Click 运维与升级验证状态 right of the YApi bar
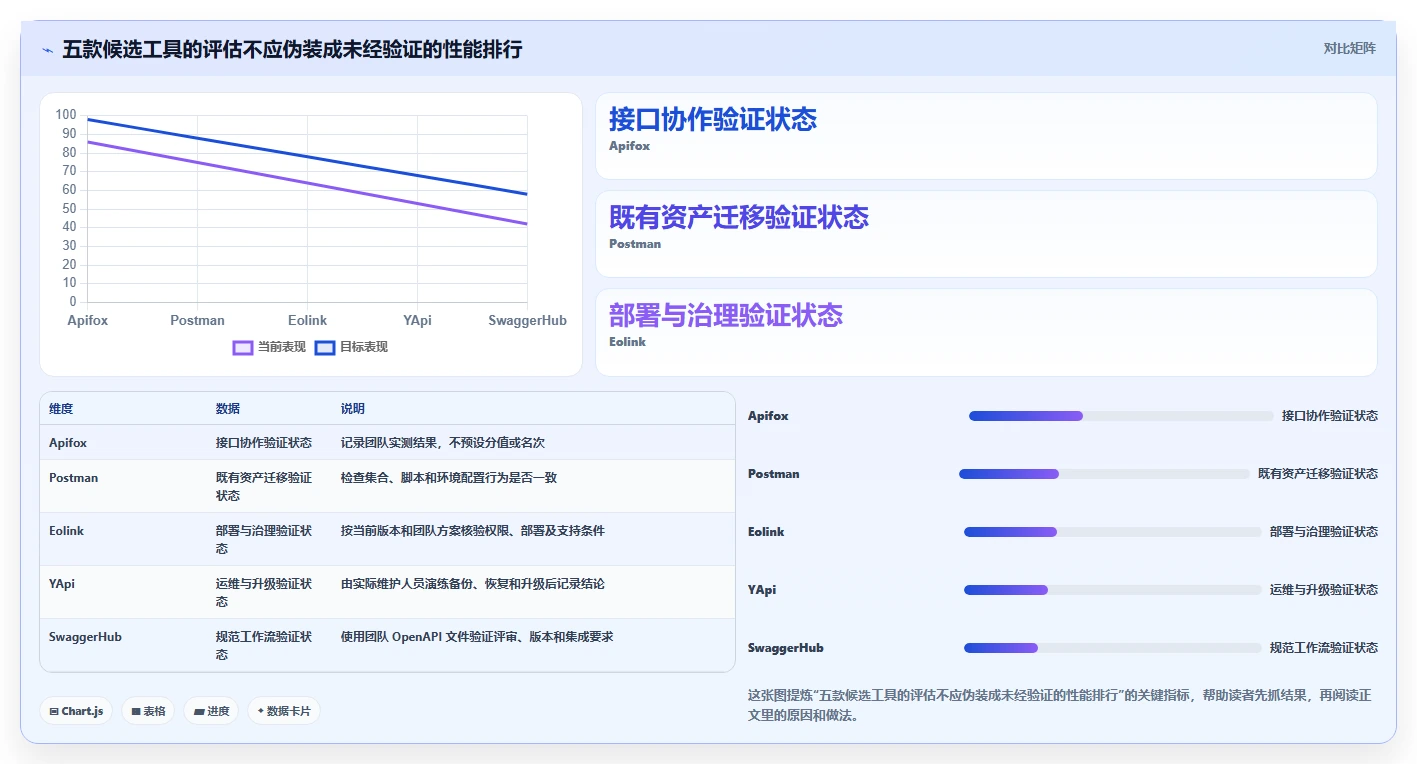Screen dimensions: 1417x764 pos(1324,590)
